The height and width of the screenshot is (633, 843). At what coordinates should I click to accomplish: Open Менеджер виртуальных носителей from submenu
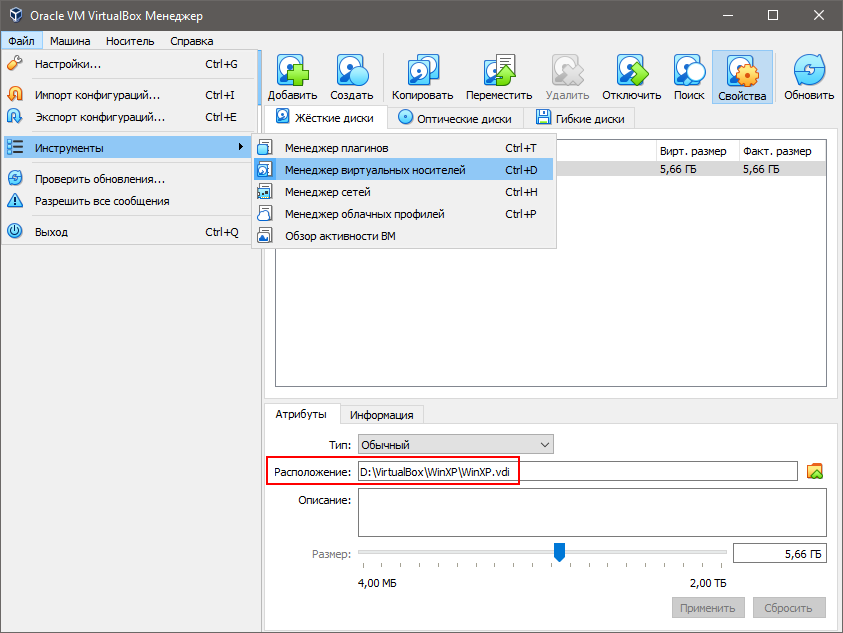click(x=404, y=170)
